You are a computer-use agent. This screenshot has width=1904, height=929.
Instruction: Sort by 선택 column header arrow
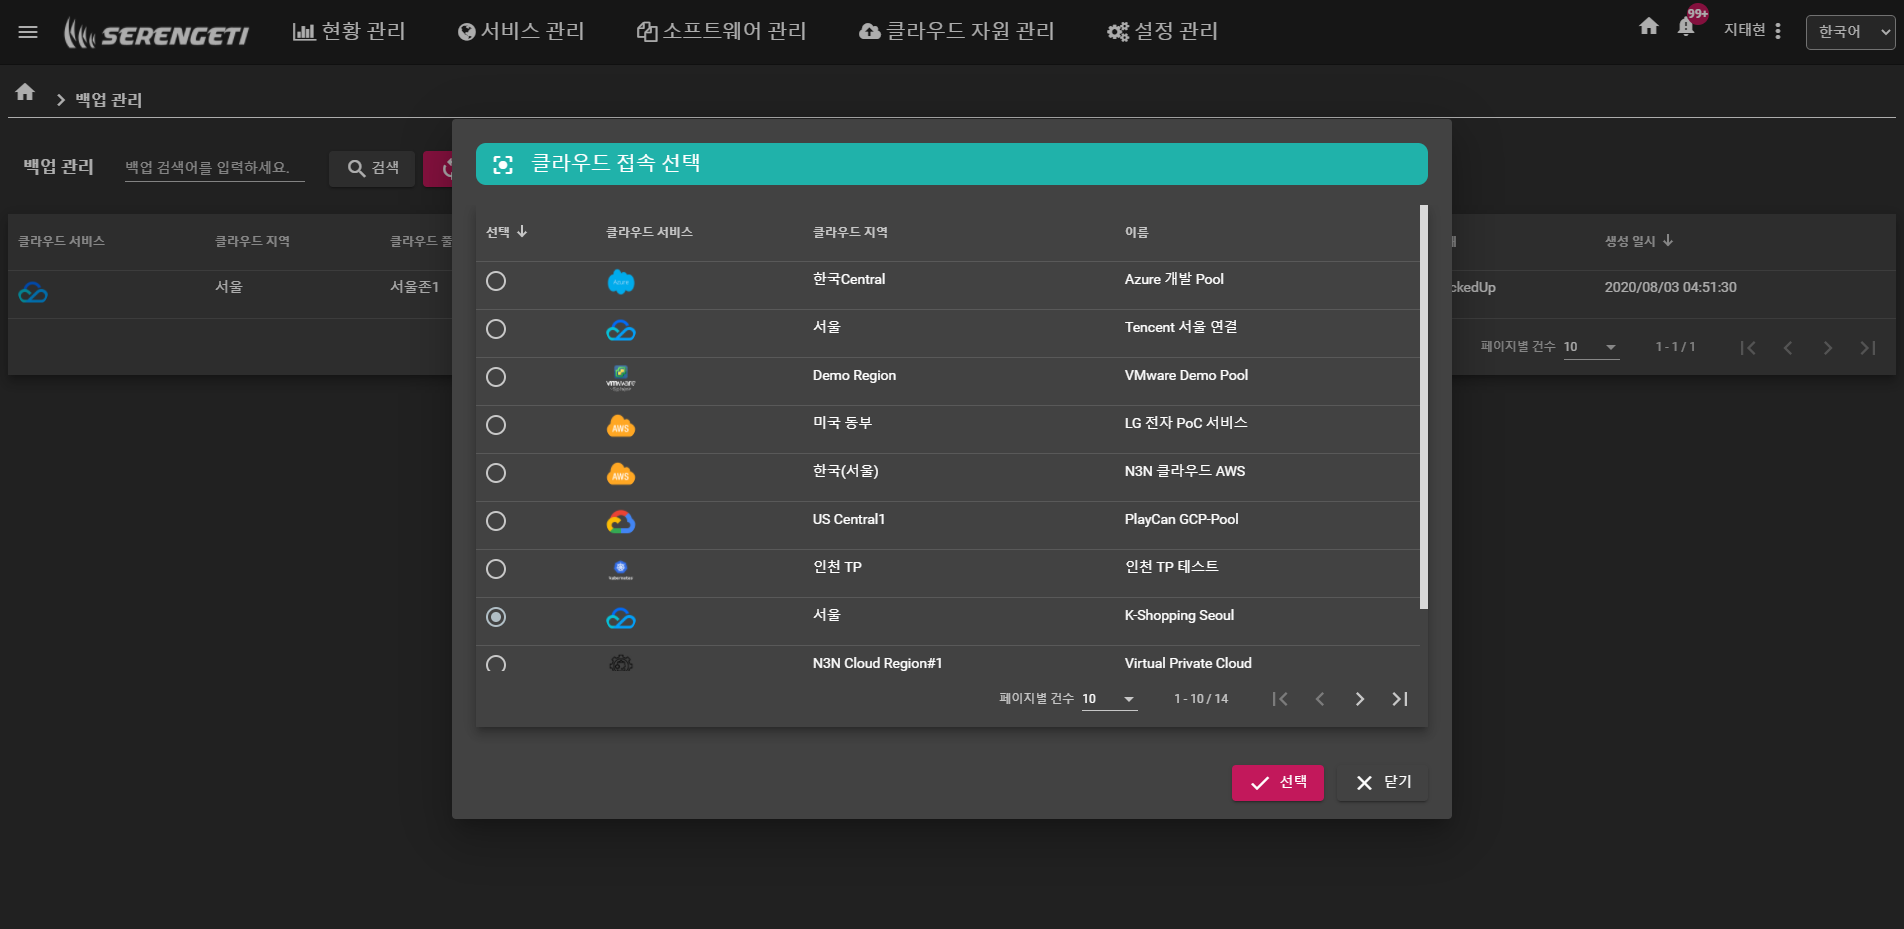522,232
